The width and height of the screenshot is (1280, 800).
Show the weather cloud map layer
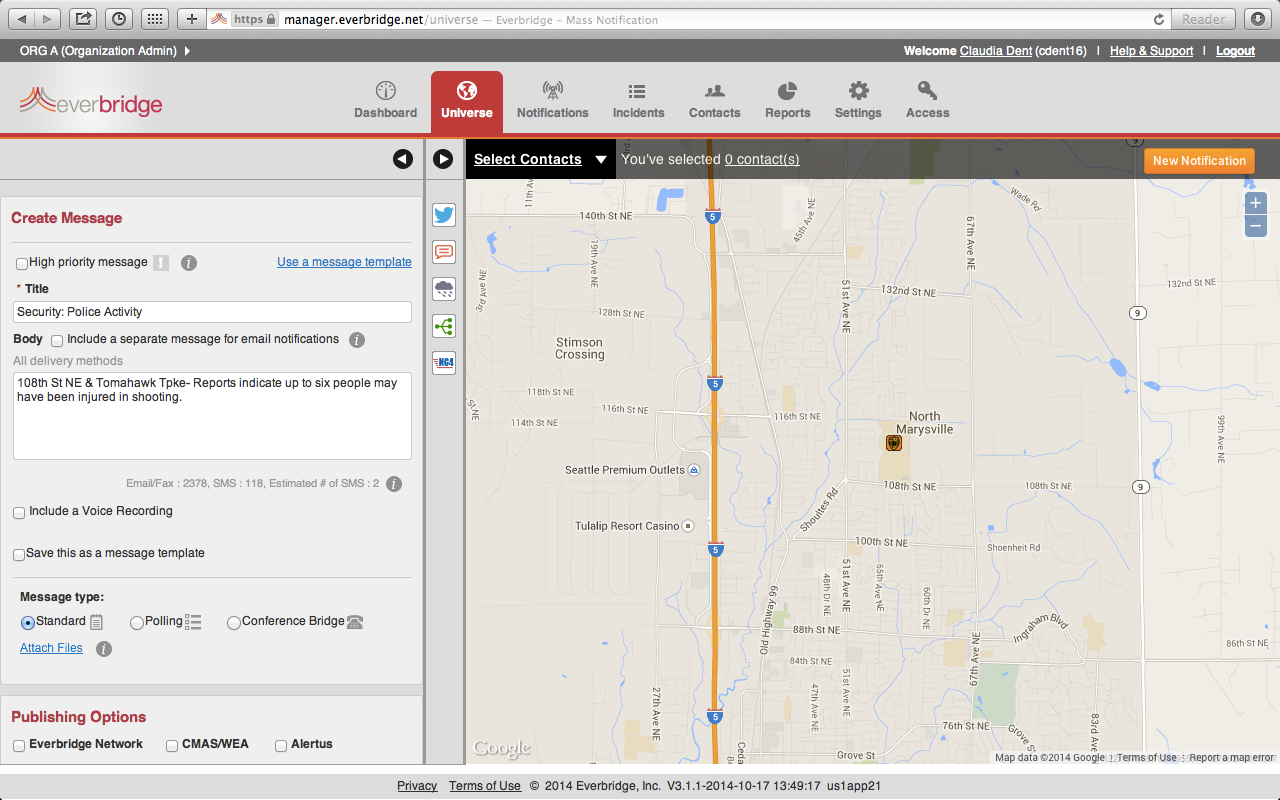444,289
